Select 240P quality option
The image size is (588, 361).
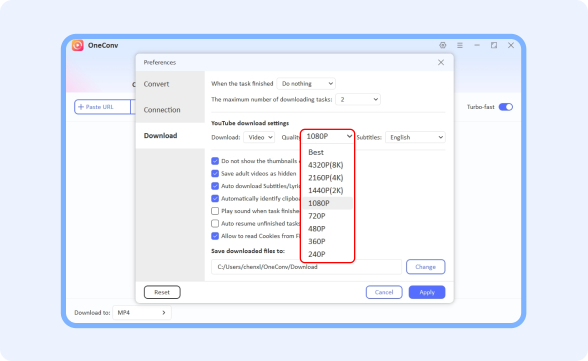tap(327, 254)
